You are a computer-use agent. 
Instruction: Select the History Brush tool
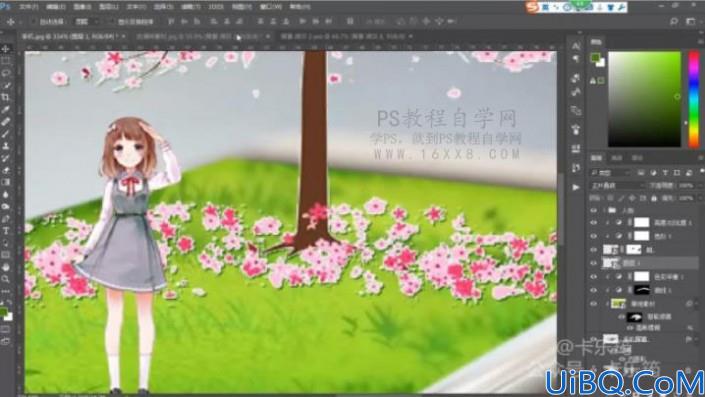(6, 158)
